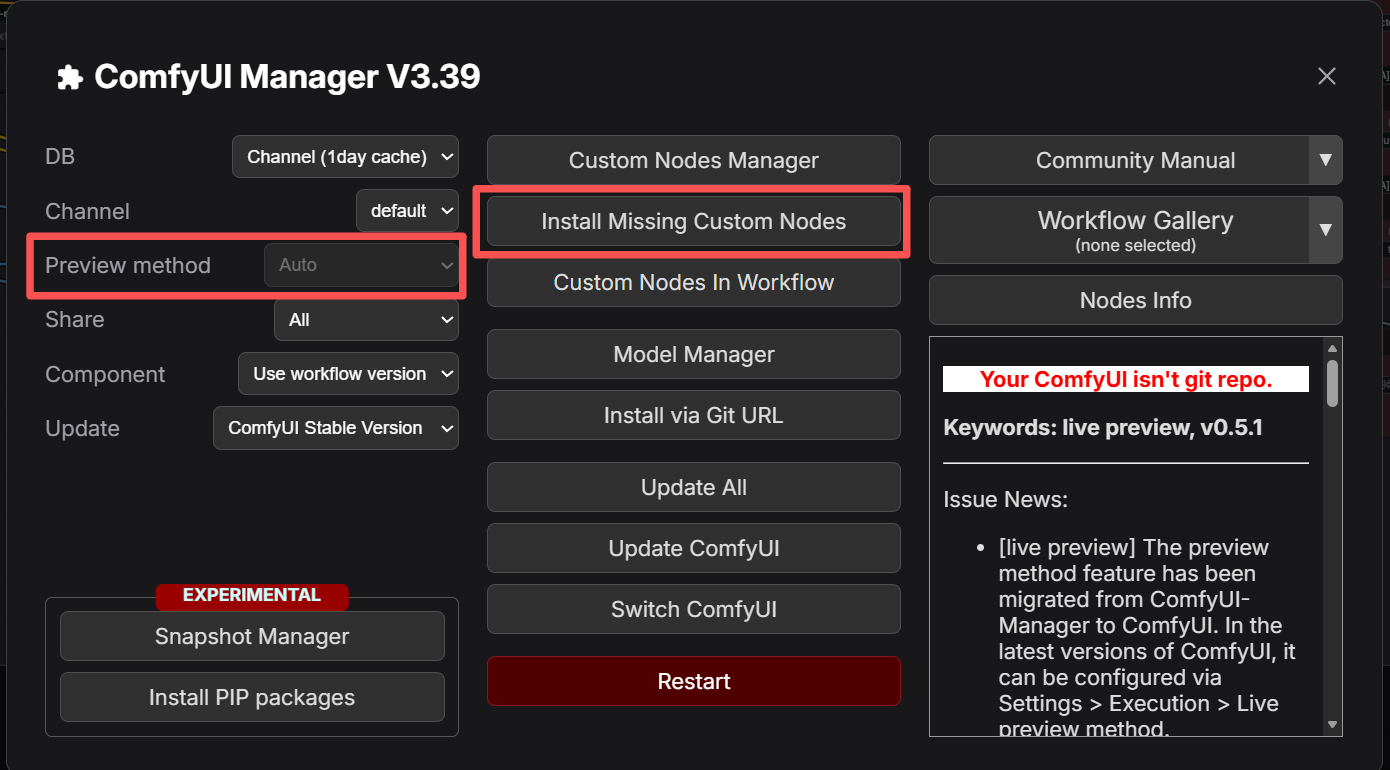This screenshot has width=1390, height=770.
Task: Choose Install via Git URL
Action: pos(694,415)
